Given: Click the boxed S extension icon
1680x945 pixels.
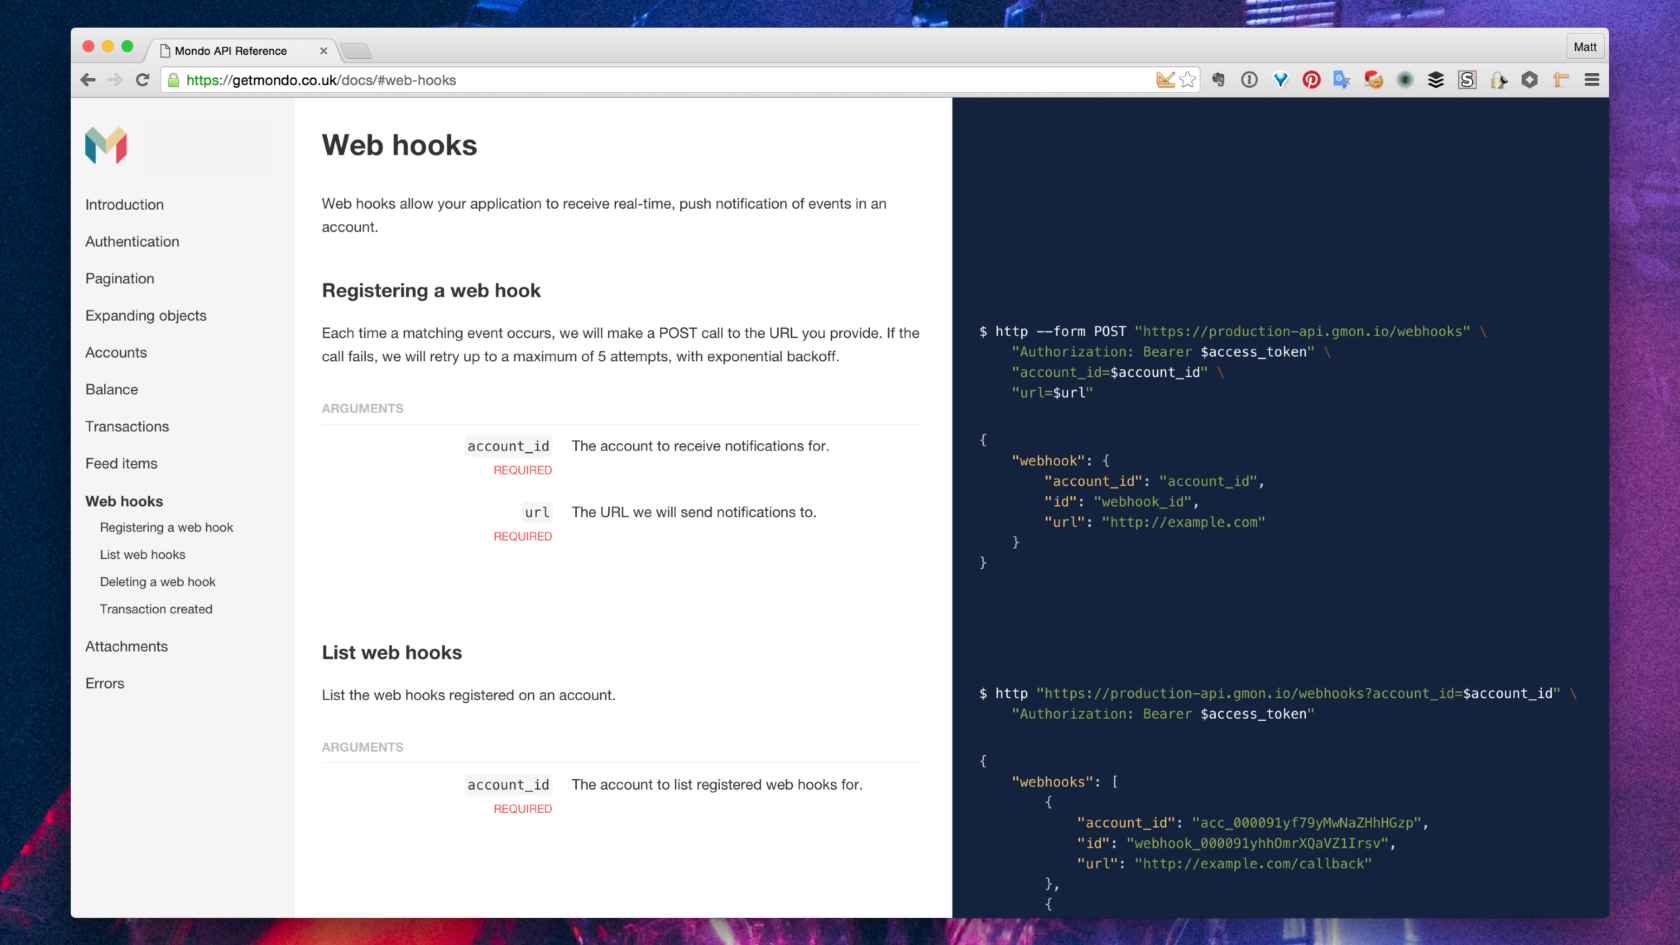Looking at the screenshot, I should pyautogui.click(x=1467, y=80).
